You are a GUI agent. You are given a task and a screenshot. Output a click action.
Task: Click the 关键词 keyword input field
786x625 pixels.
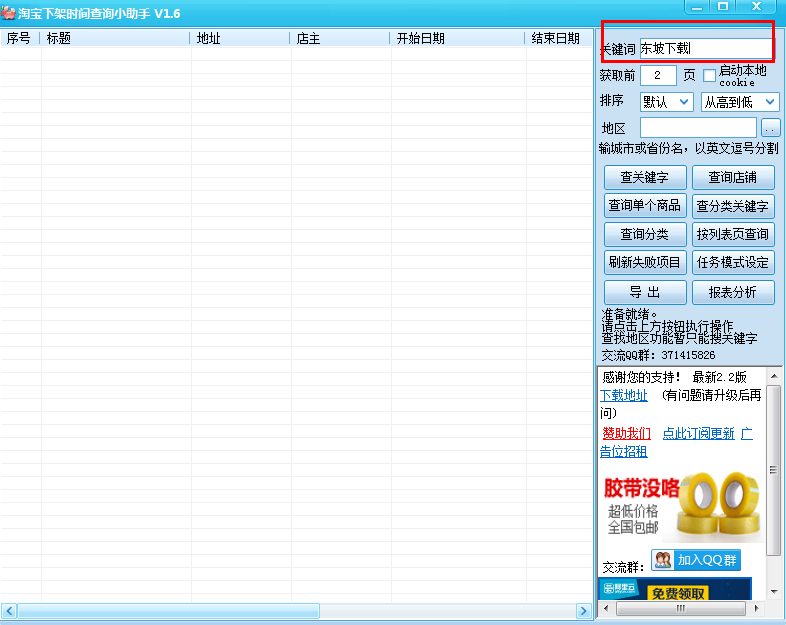[x=706, y=49]
